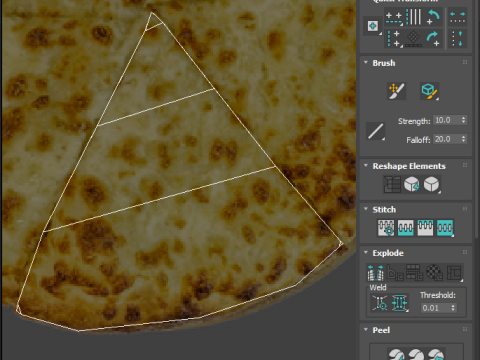Click Stitch to Average icon
Screen dimensions: 480x360
pos(406,228)
